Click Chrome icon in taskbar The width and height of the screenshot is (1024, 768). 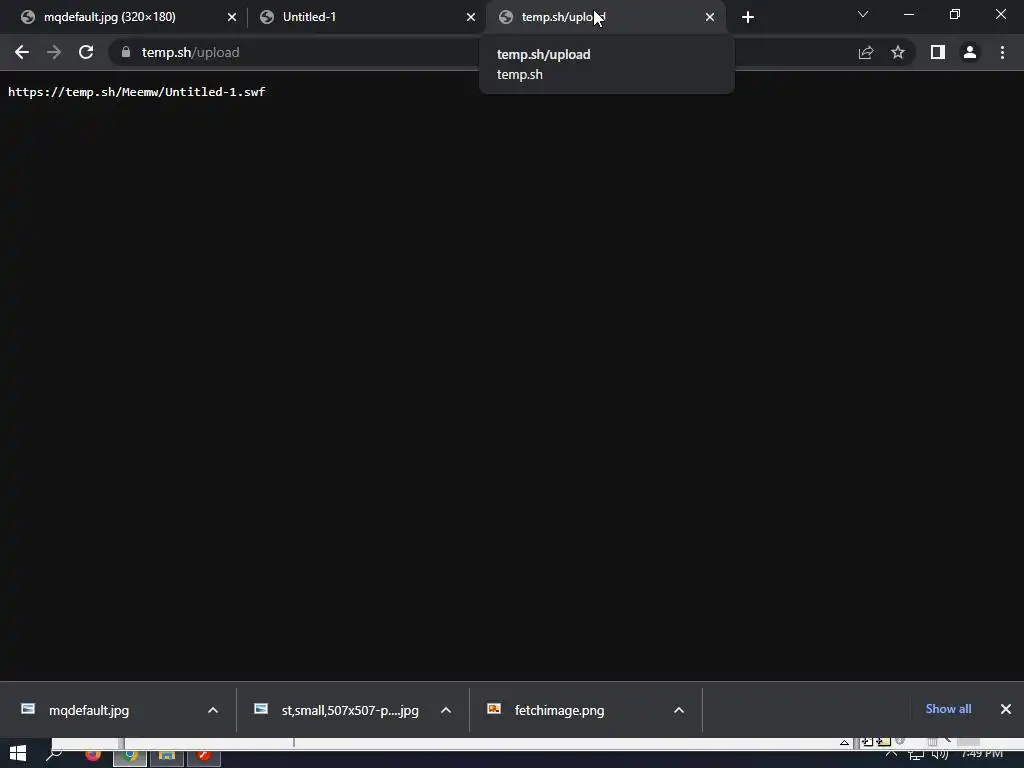click(x=130, y=756)
